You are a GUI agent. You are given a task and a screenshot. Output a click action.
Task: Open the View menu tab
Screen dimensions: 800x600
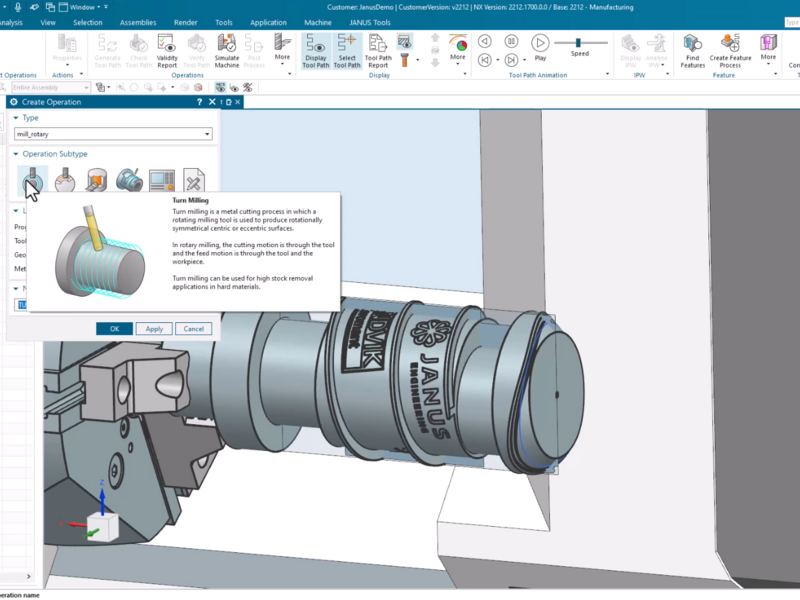click(x=48, y=22)
